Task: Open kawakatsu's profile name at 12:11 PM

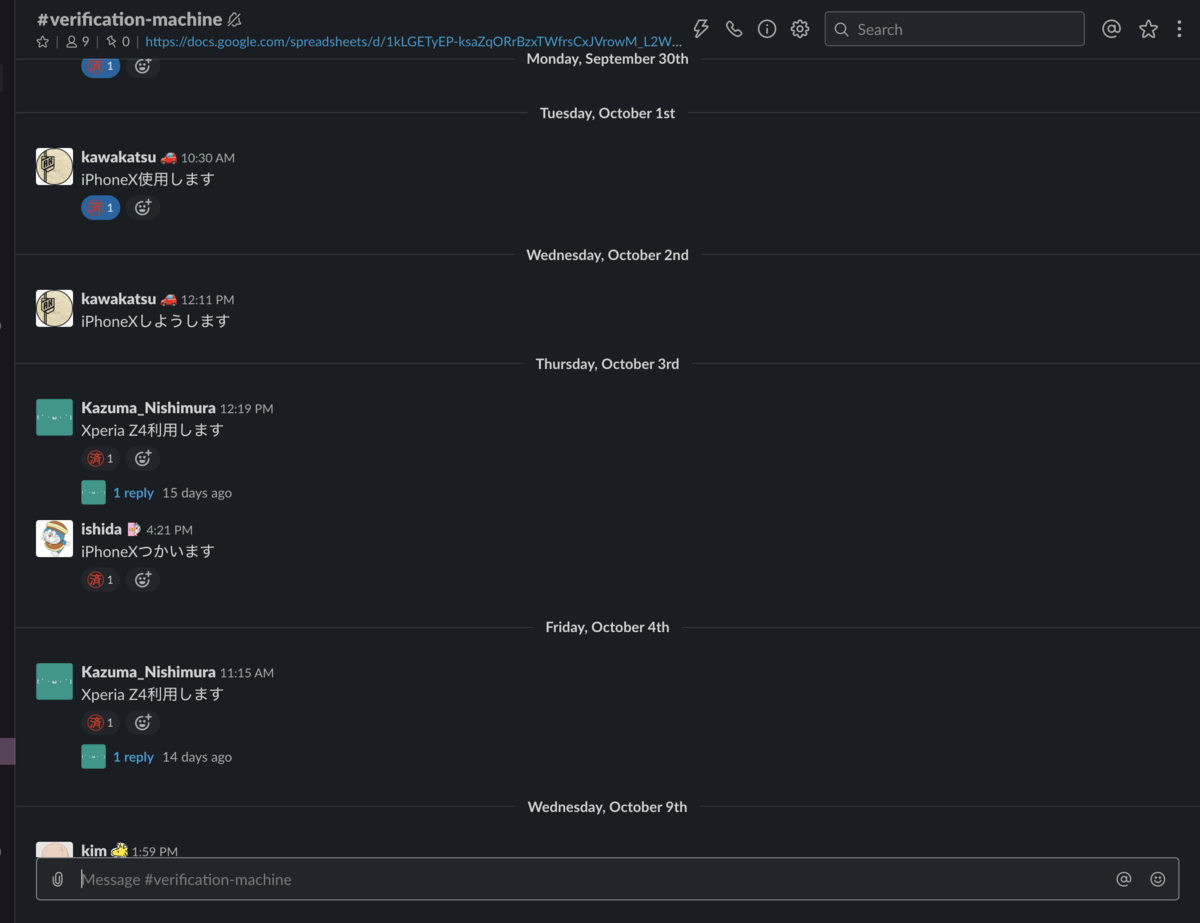Action: pos(118,299)
